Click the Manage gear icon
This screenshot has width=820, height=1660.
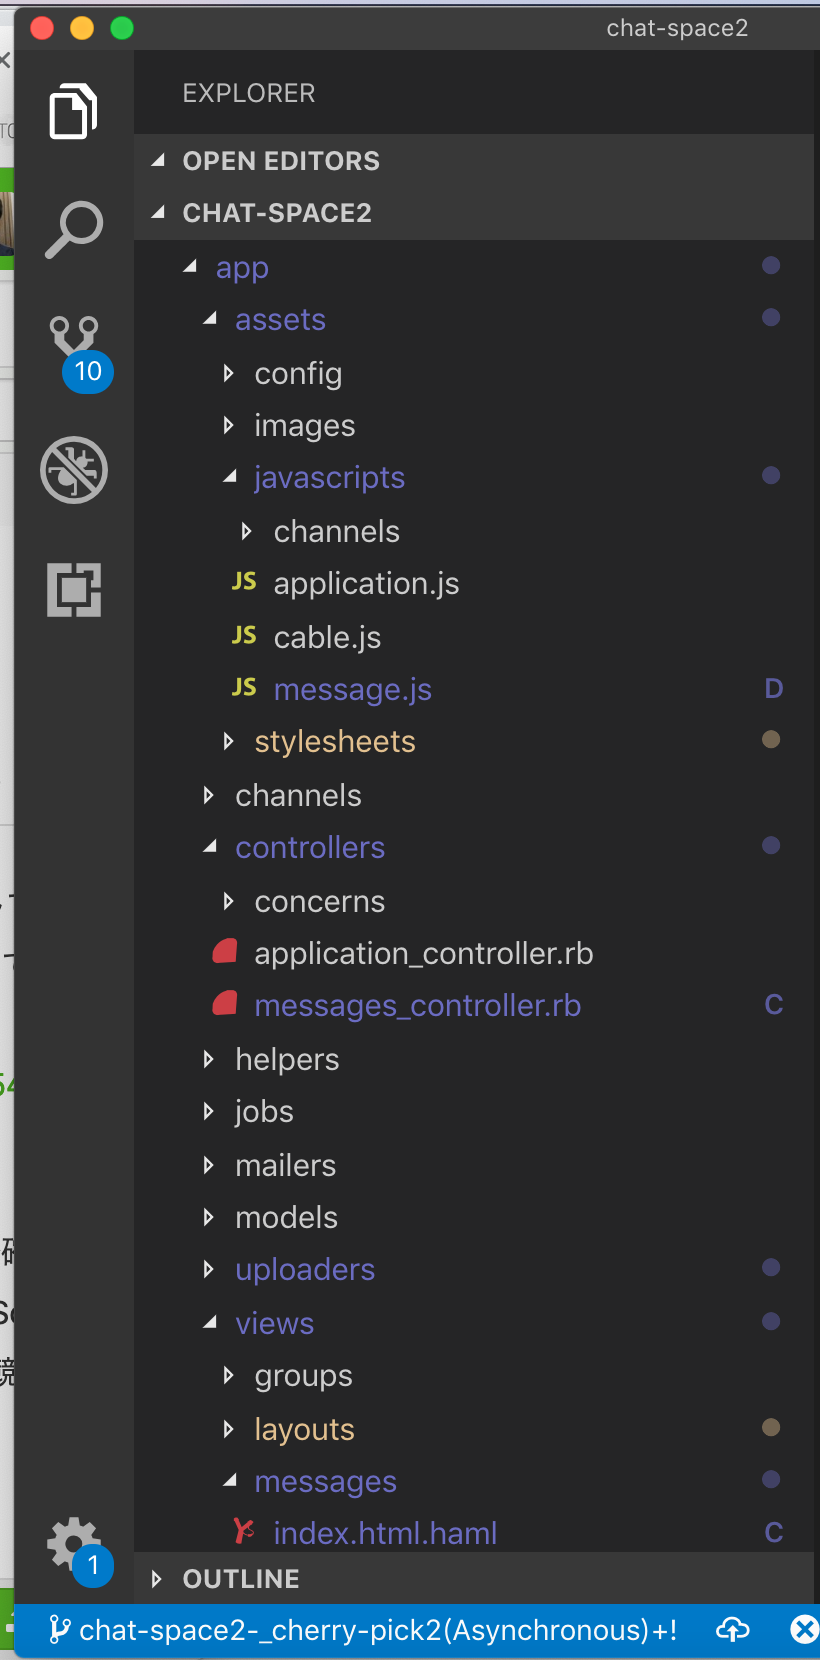point(74,1545)
